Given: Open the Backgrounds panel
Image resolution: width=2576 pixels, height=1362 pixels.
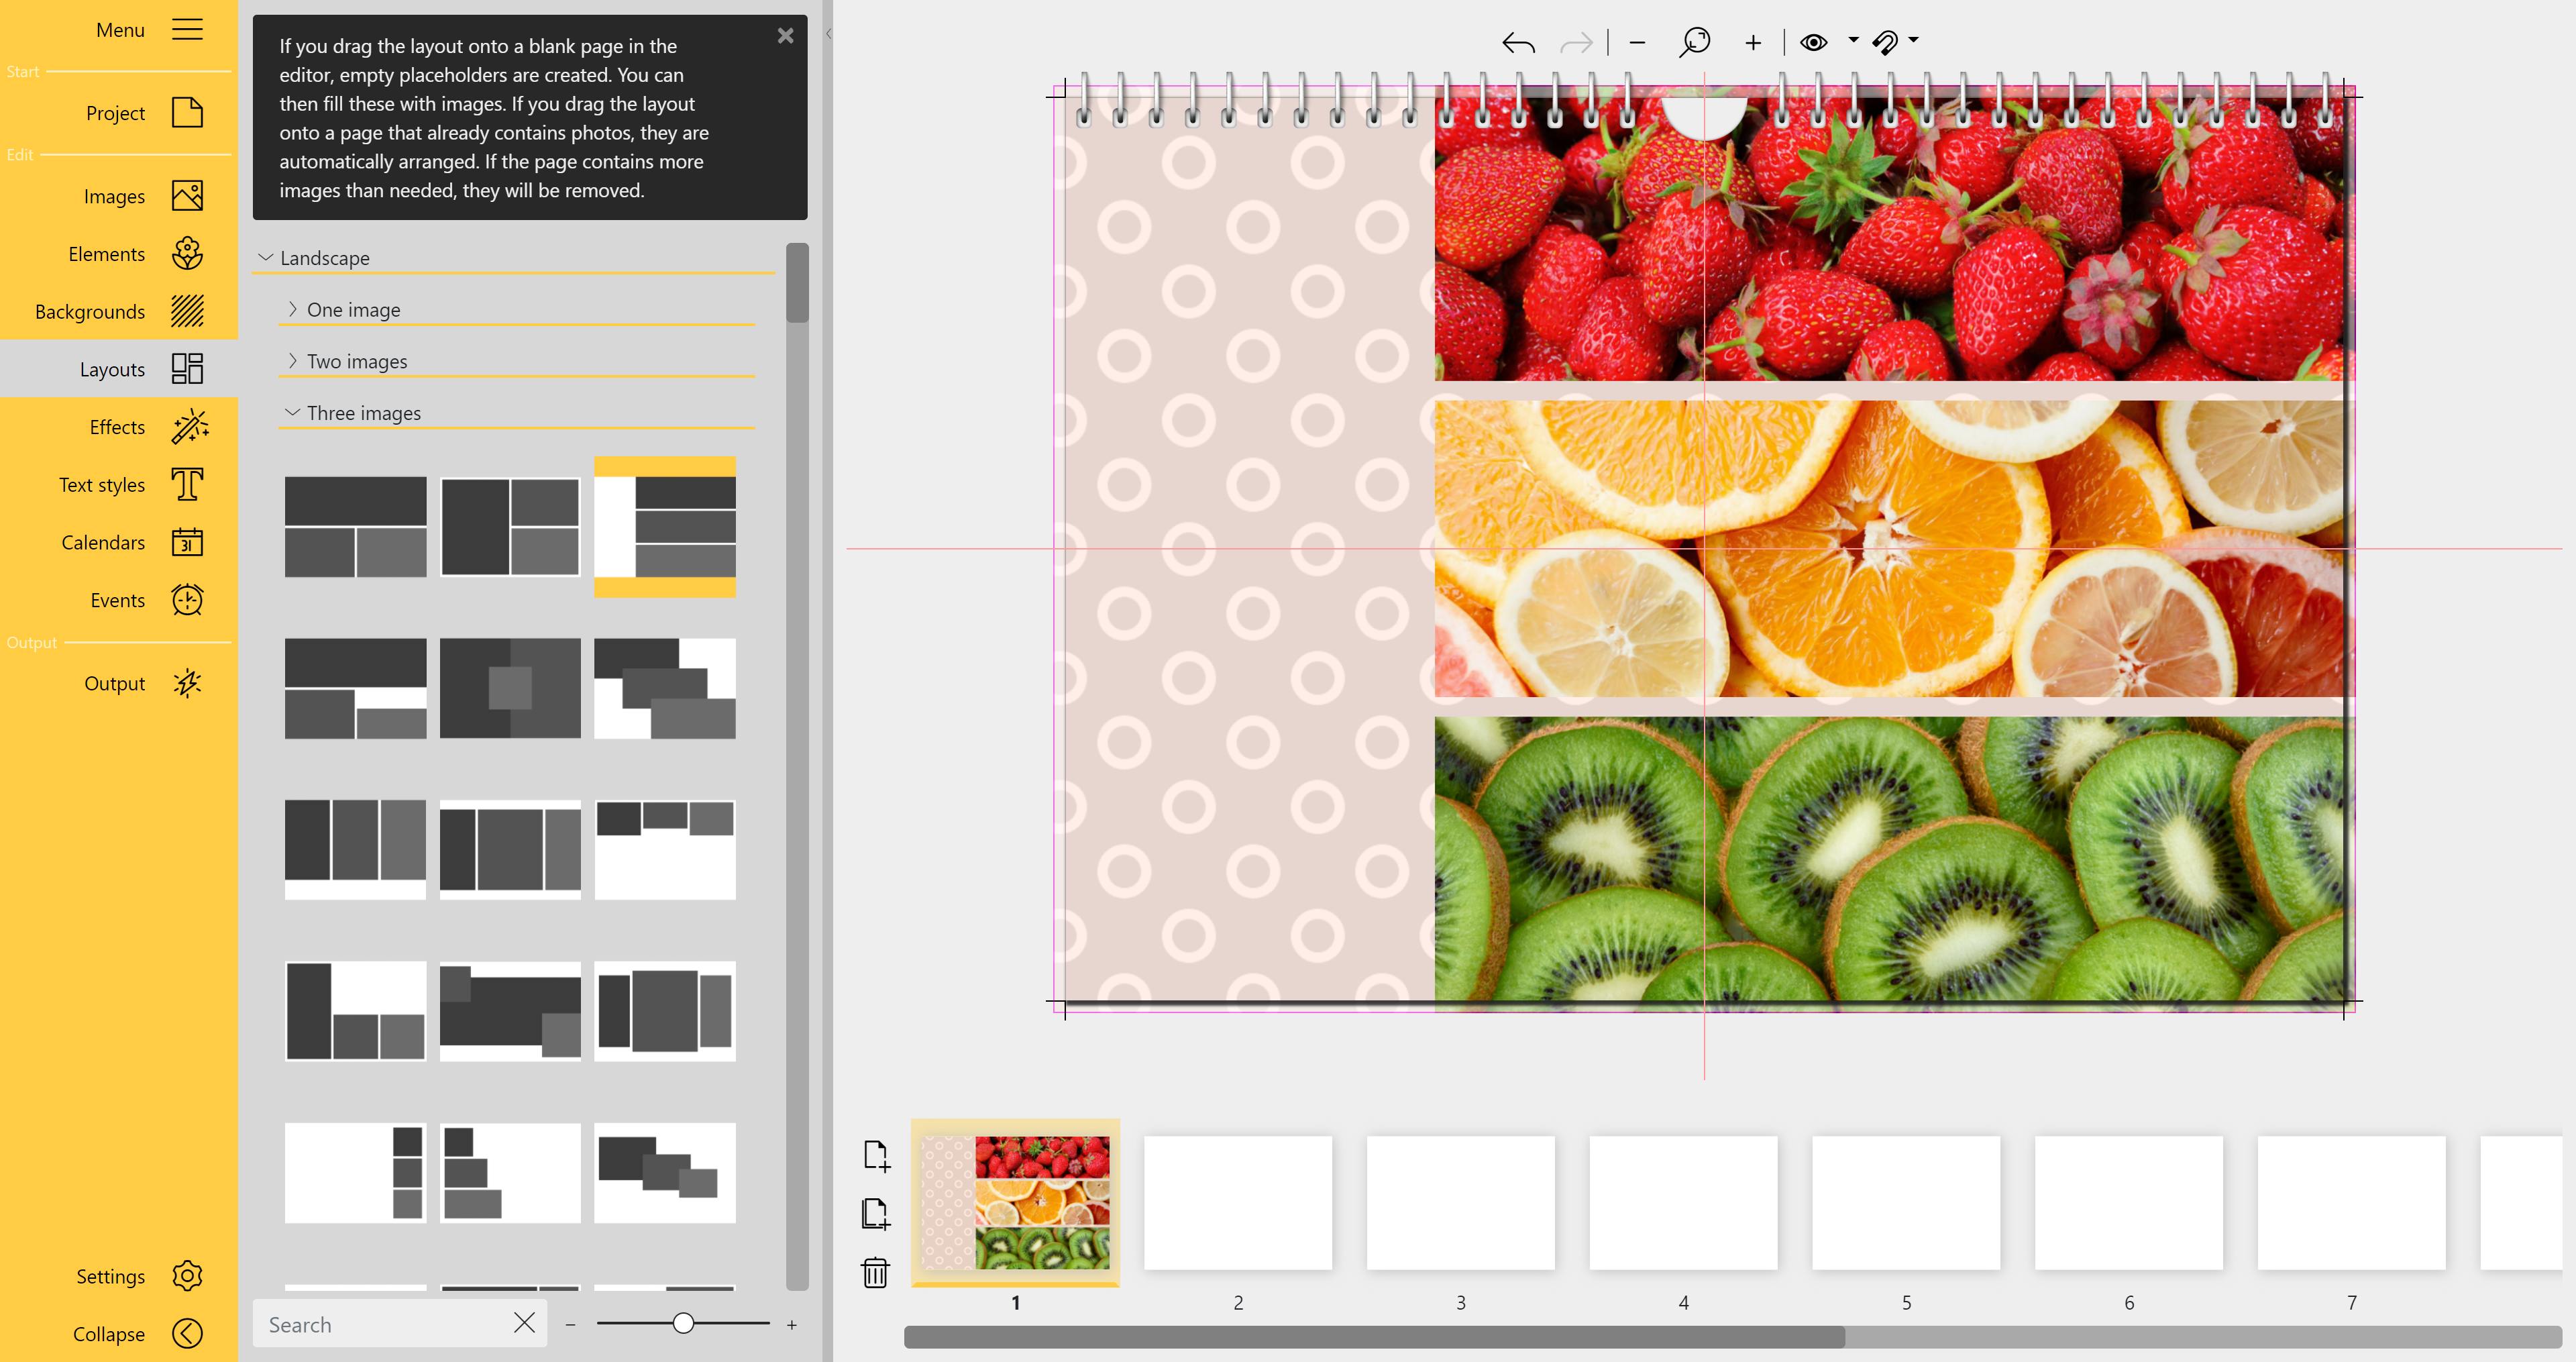Looking at the screenshot, I should coord(114,310).
